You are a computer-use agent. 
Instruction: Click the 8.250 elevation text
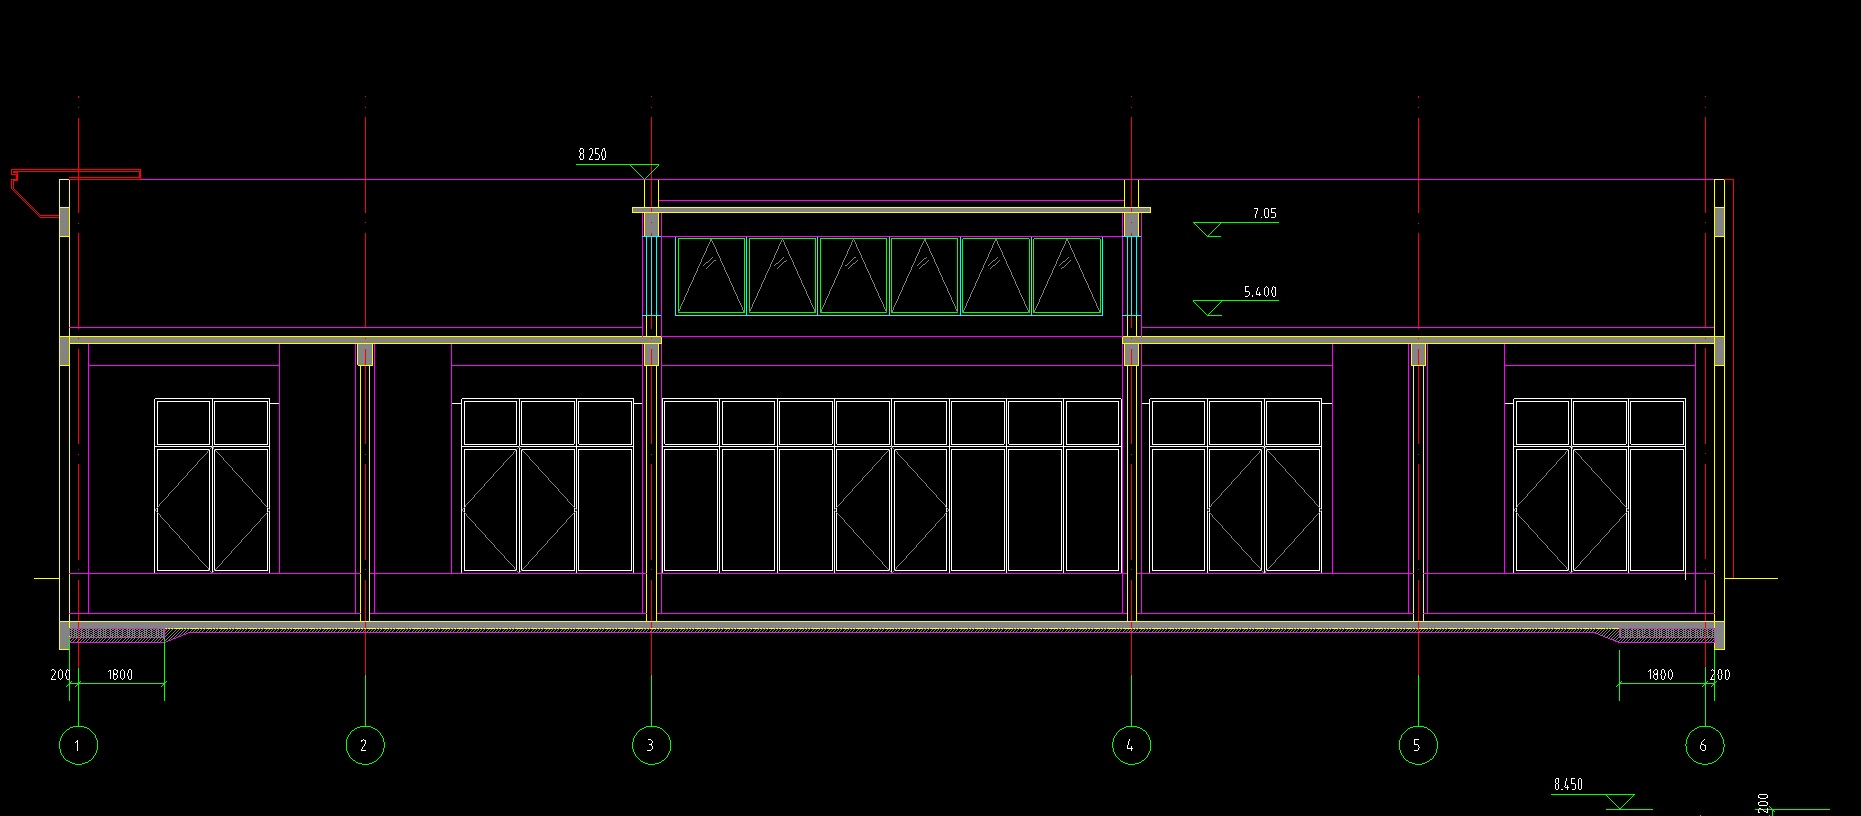click(x=592, y=155)
